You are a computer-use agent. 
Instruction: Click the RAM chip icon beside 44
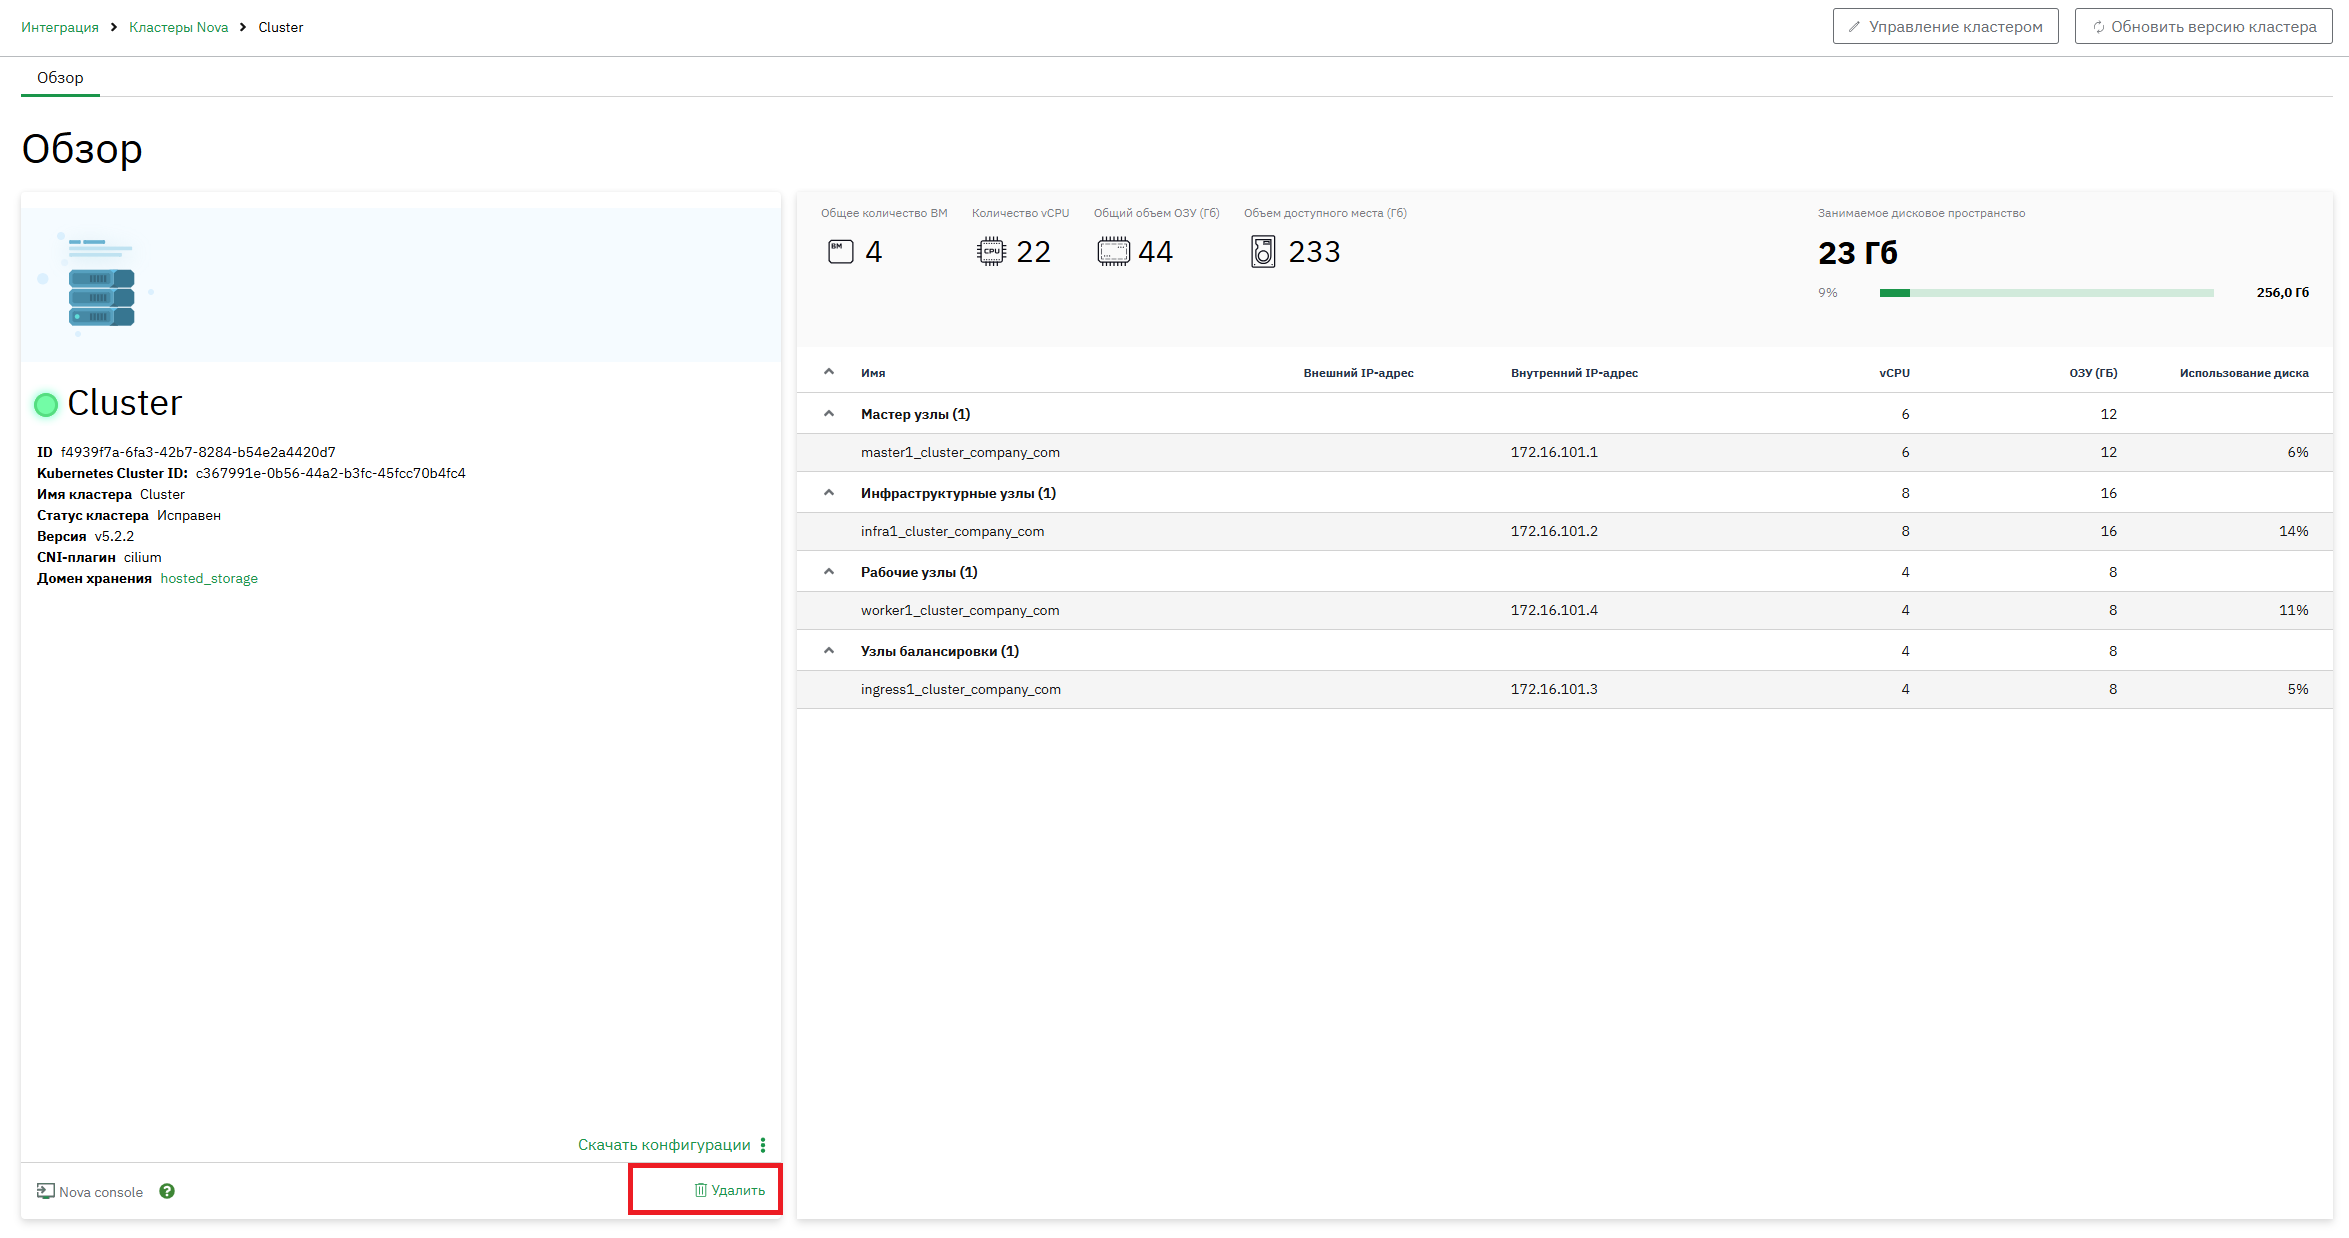tap(1113, 251)
